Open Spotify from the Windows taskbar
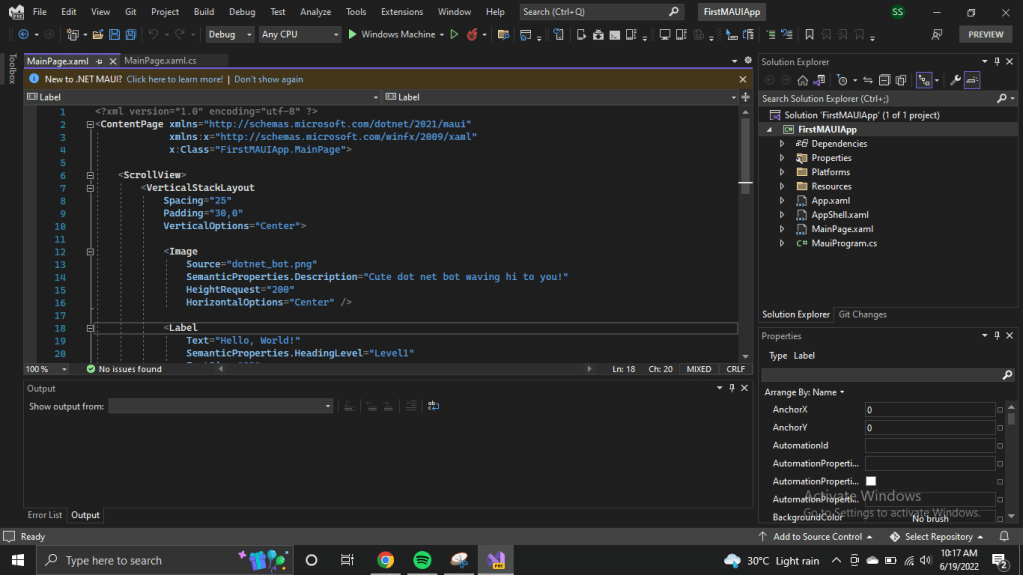The width and height of the screenshot is (1023, 575). click(422, 560)
